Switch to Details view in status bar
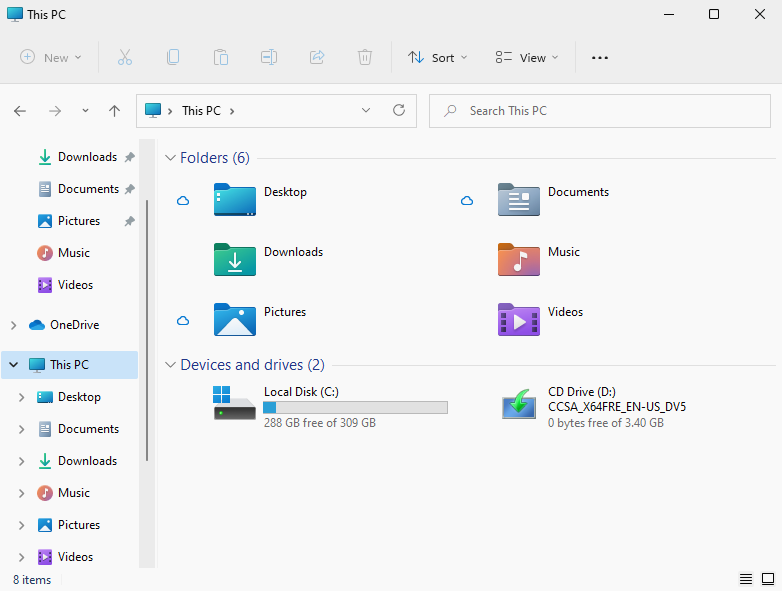The image size is (782, 591). 746,579
